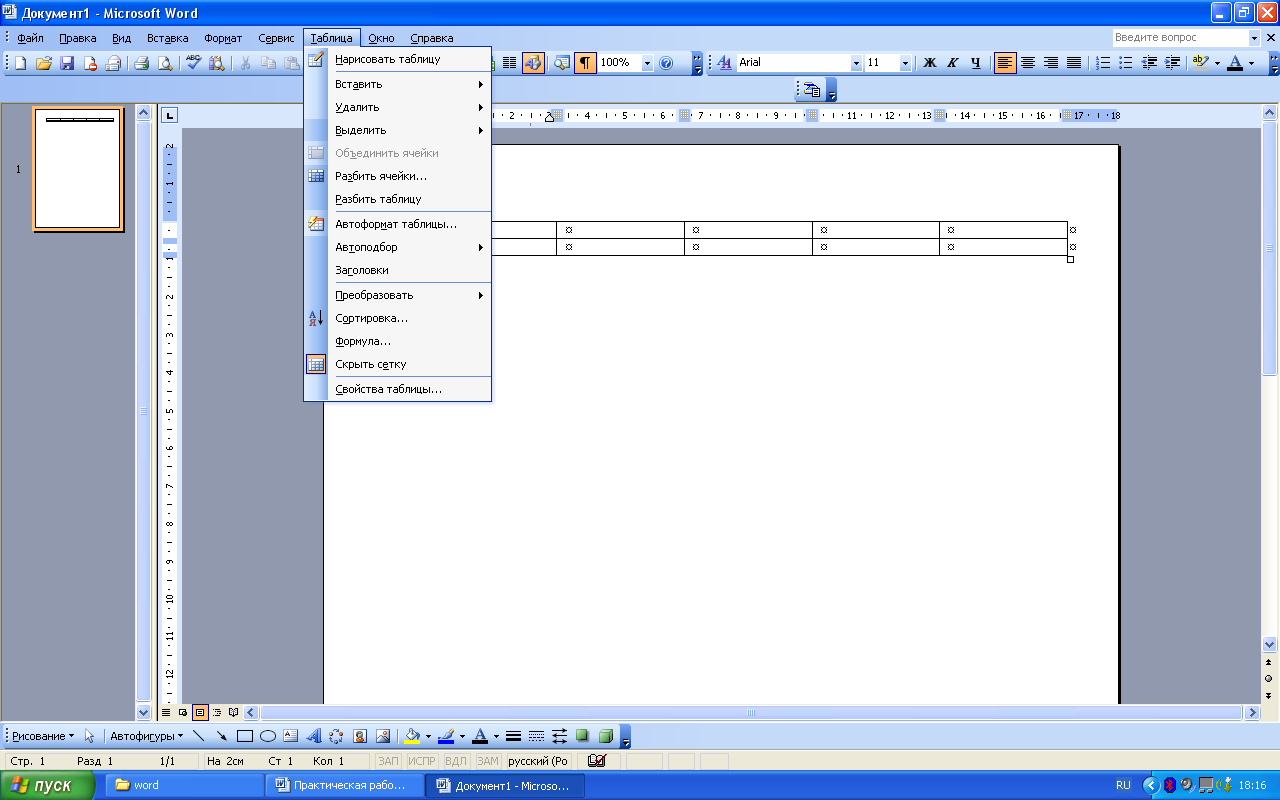Center the paragraph alignment

point(1028,63)
